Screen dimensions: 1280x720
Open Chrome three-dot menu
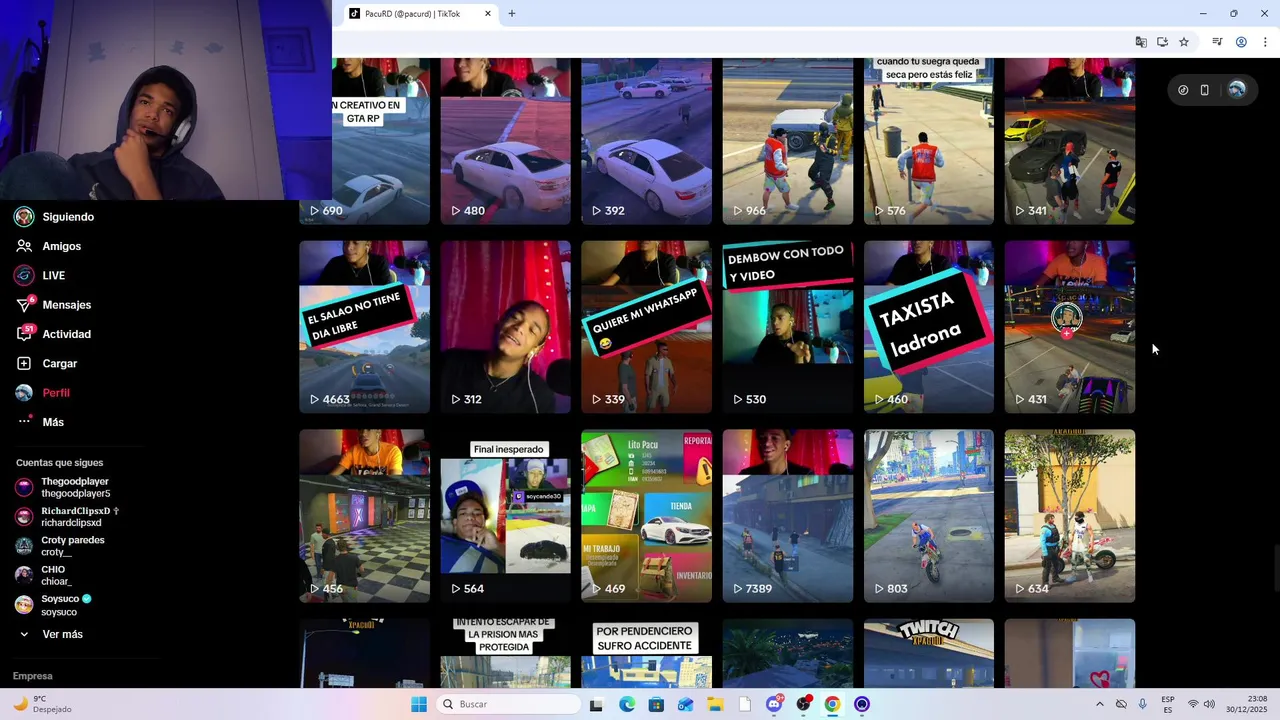pyautogui.click(x=1265, y=42)
